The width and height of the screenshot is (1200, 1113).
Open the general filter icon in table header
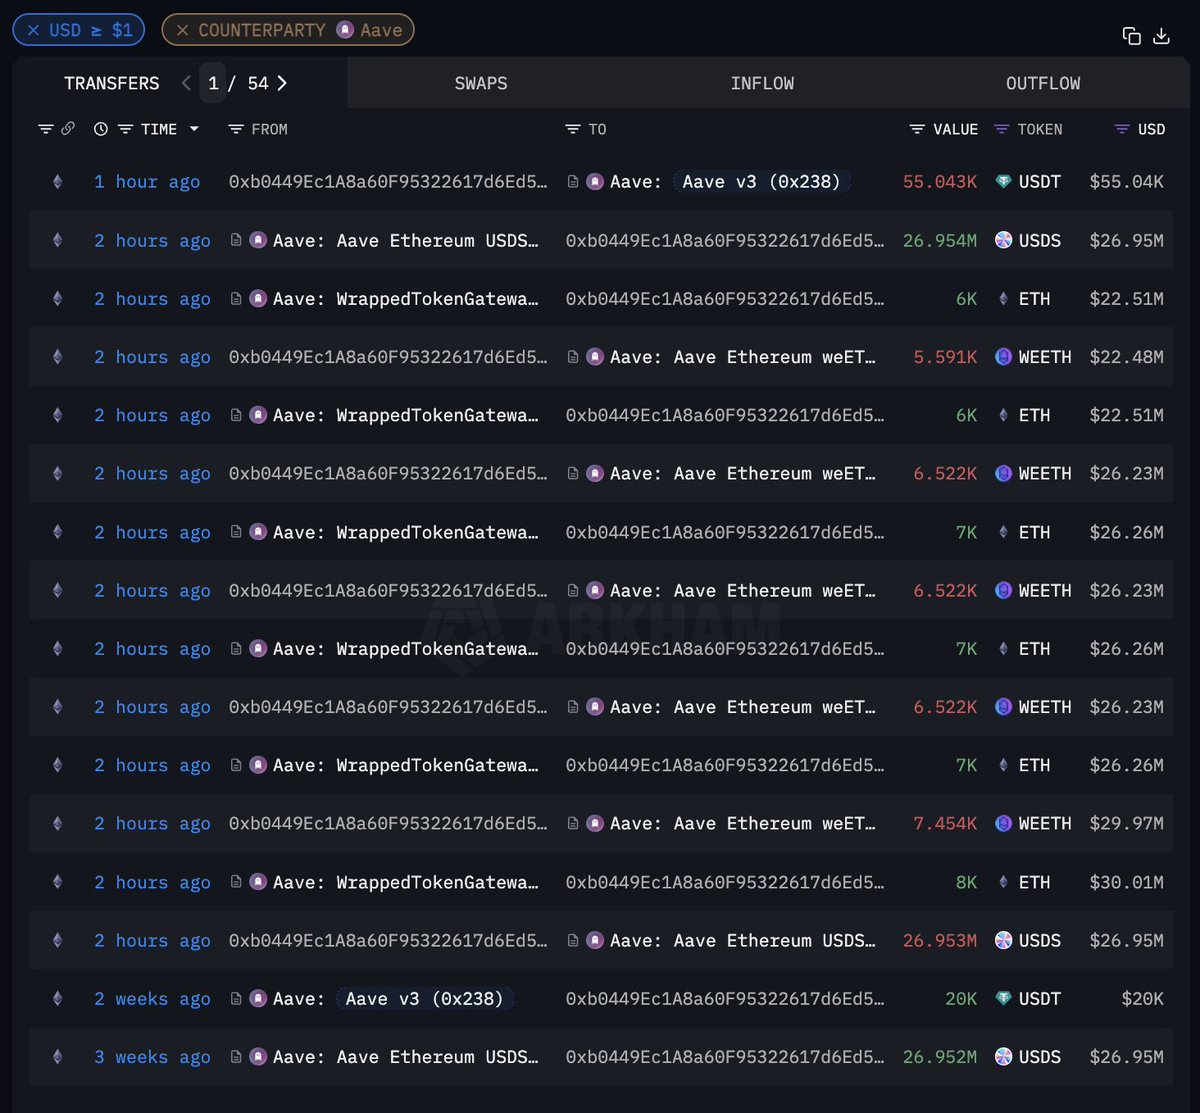pyautogui.click(x=46, y=129)
